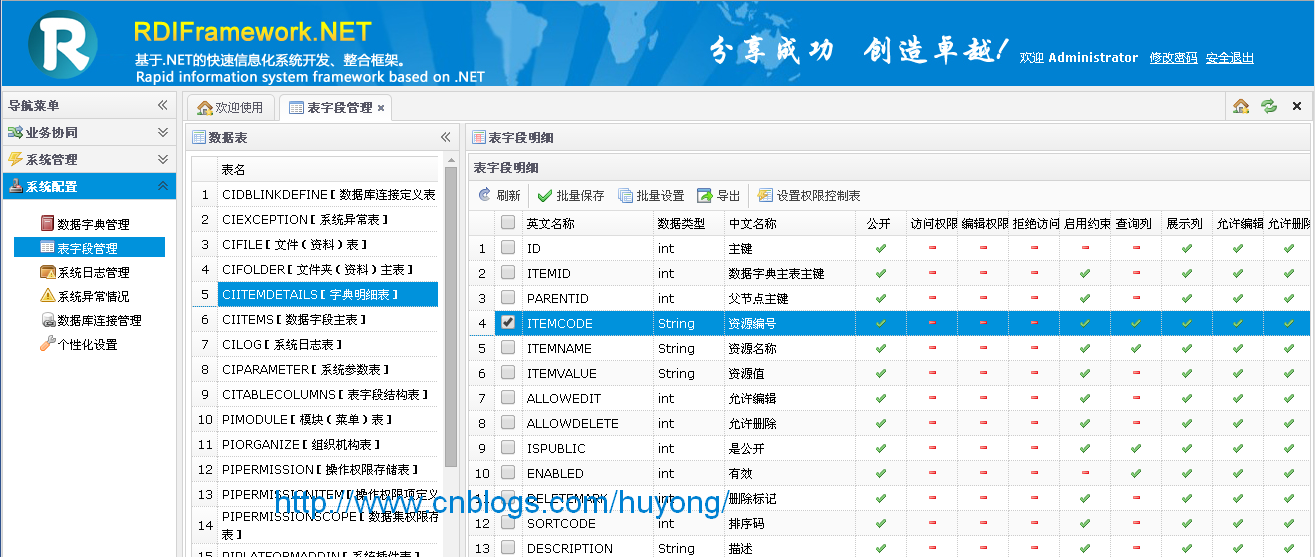Image resolution: width=1315 pixels, height=557 pixels.
Task: Open 个性化设置 menu item
Action: (87, 344)
